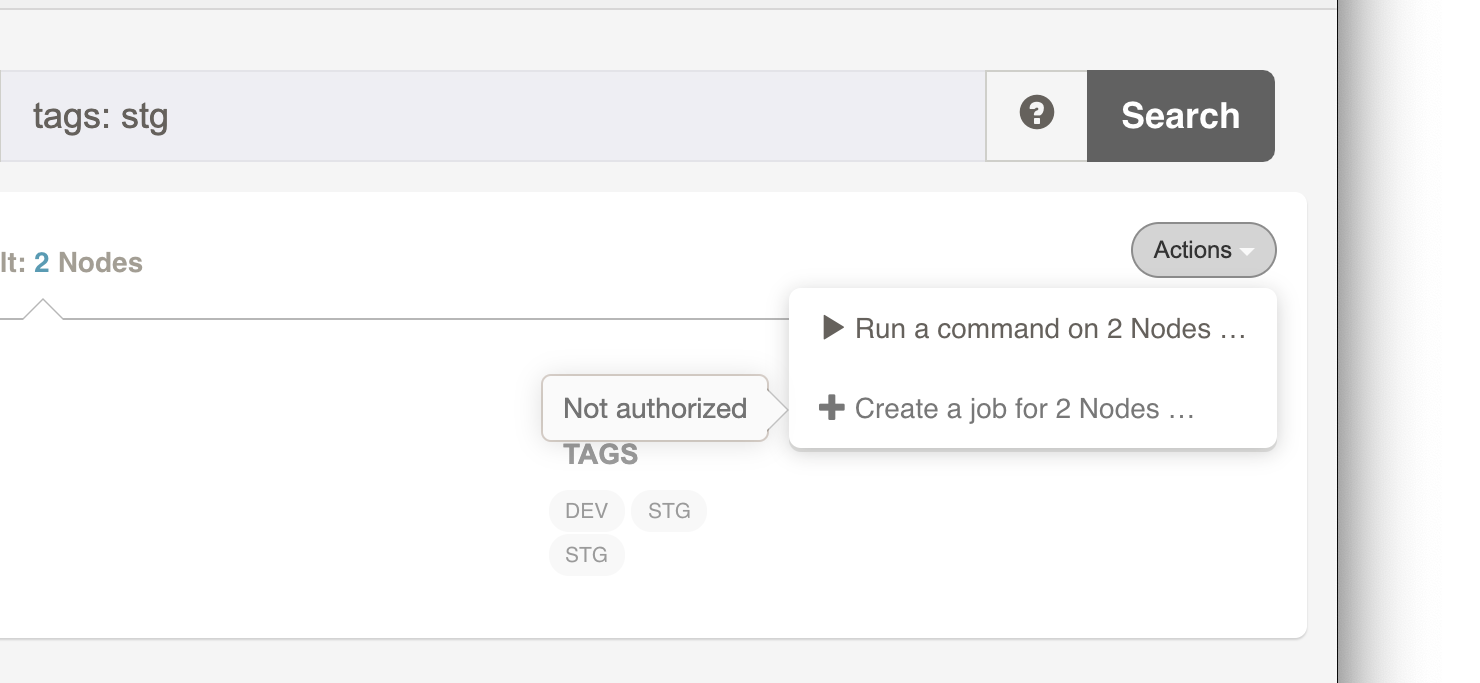Image resolution: width=1480 pixels, height=683 pixels.
Task: Click the TAGS column header
Action: coord(600,455)
